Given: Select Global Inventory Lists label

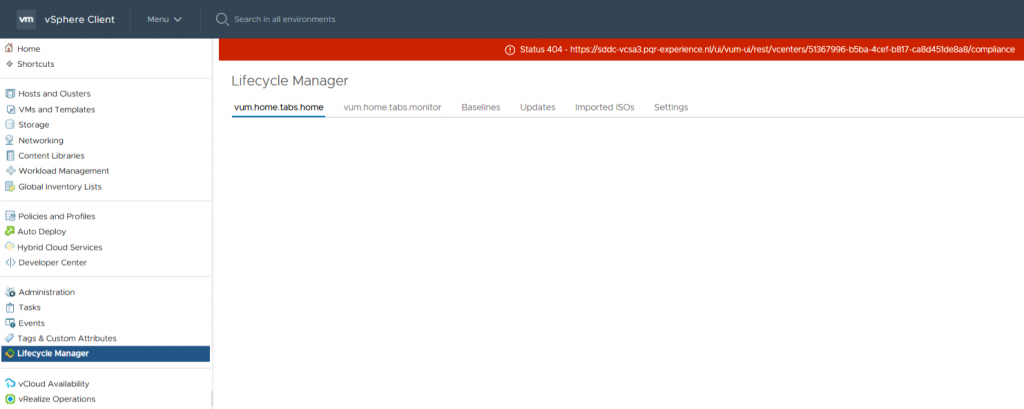Looking at the screenshot, I should pyautogui.click(x=60, y=187).
